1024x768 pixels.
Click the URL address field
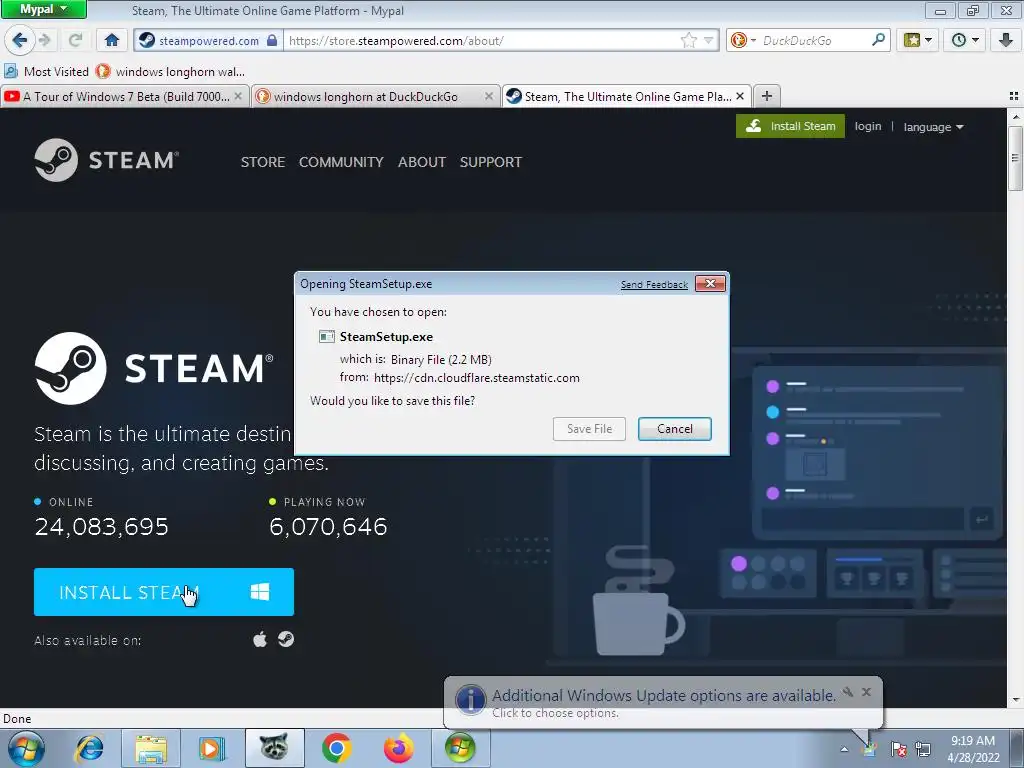click(x=483, y=40)
